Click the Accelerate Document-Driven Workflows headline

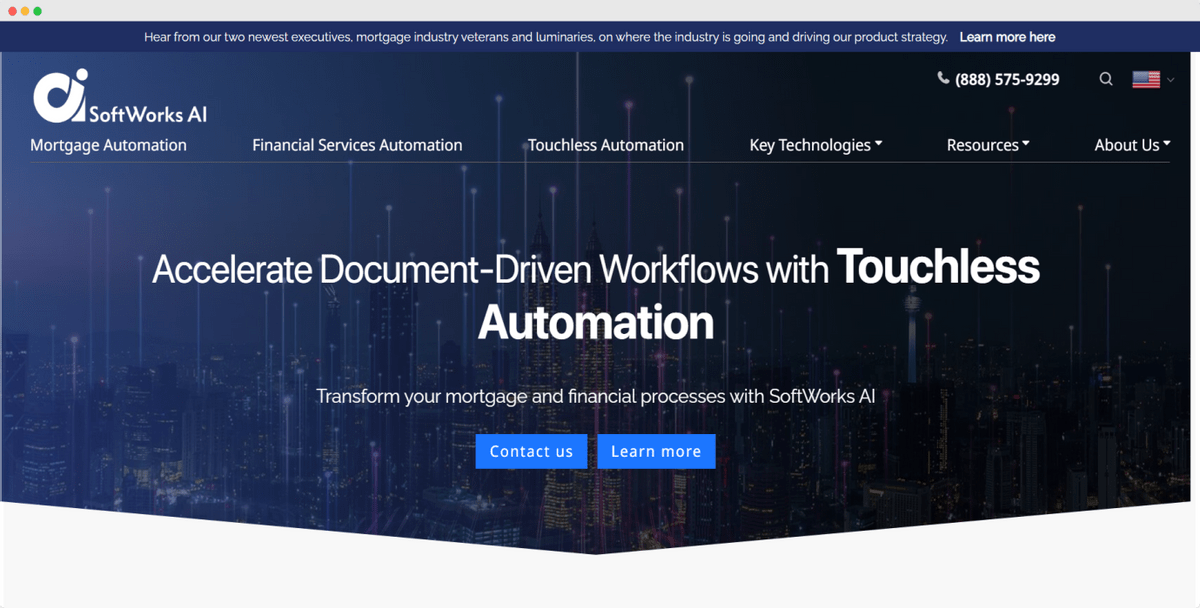596,295
